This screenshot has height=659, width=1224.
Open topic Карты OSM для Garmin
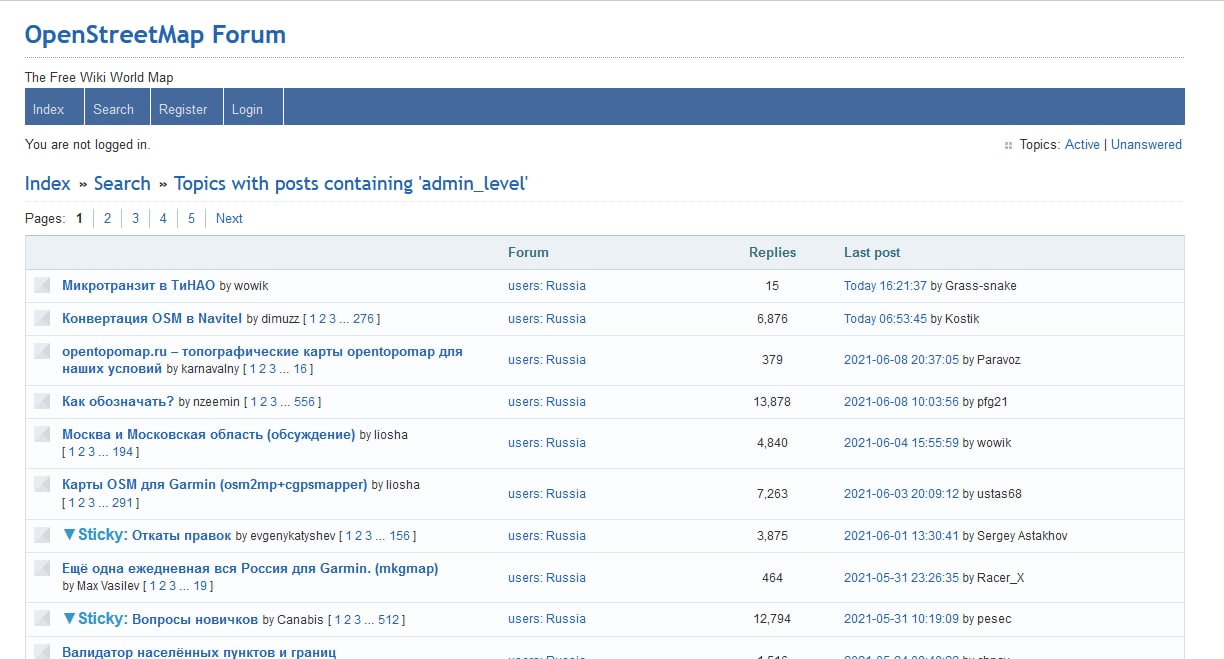pyautogui.click(x=215, y=484)
